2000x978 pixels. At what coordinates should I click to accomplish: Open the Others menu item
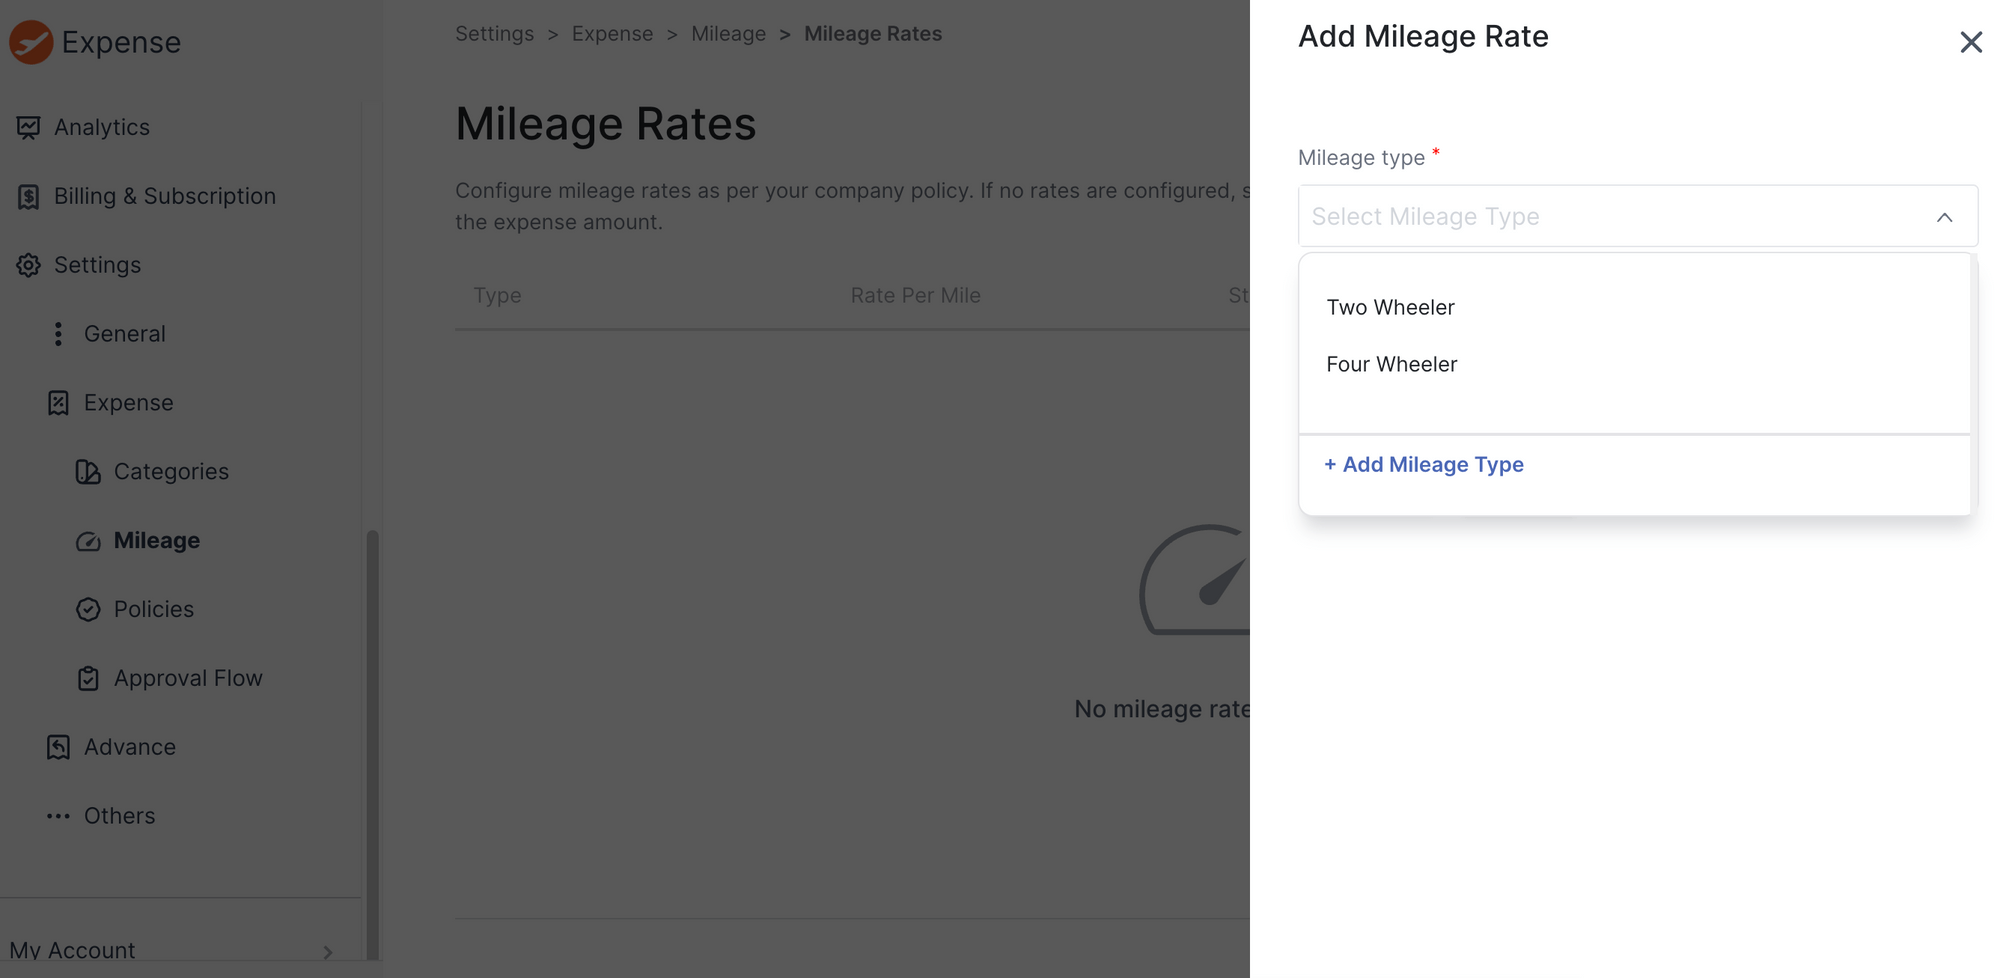click(x=119, y=816)
